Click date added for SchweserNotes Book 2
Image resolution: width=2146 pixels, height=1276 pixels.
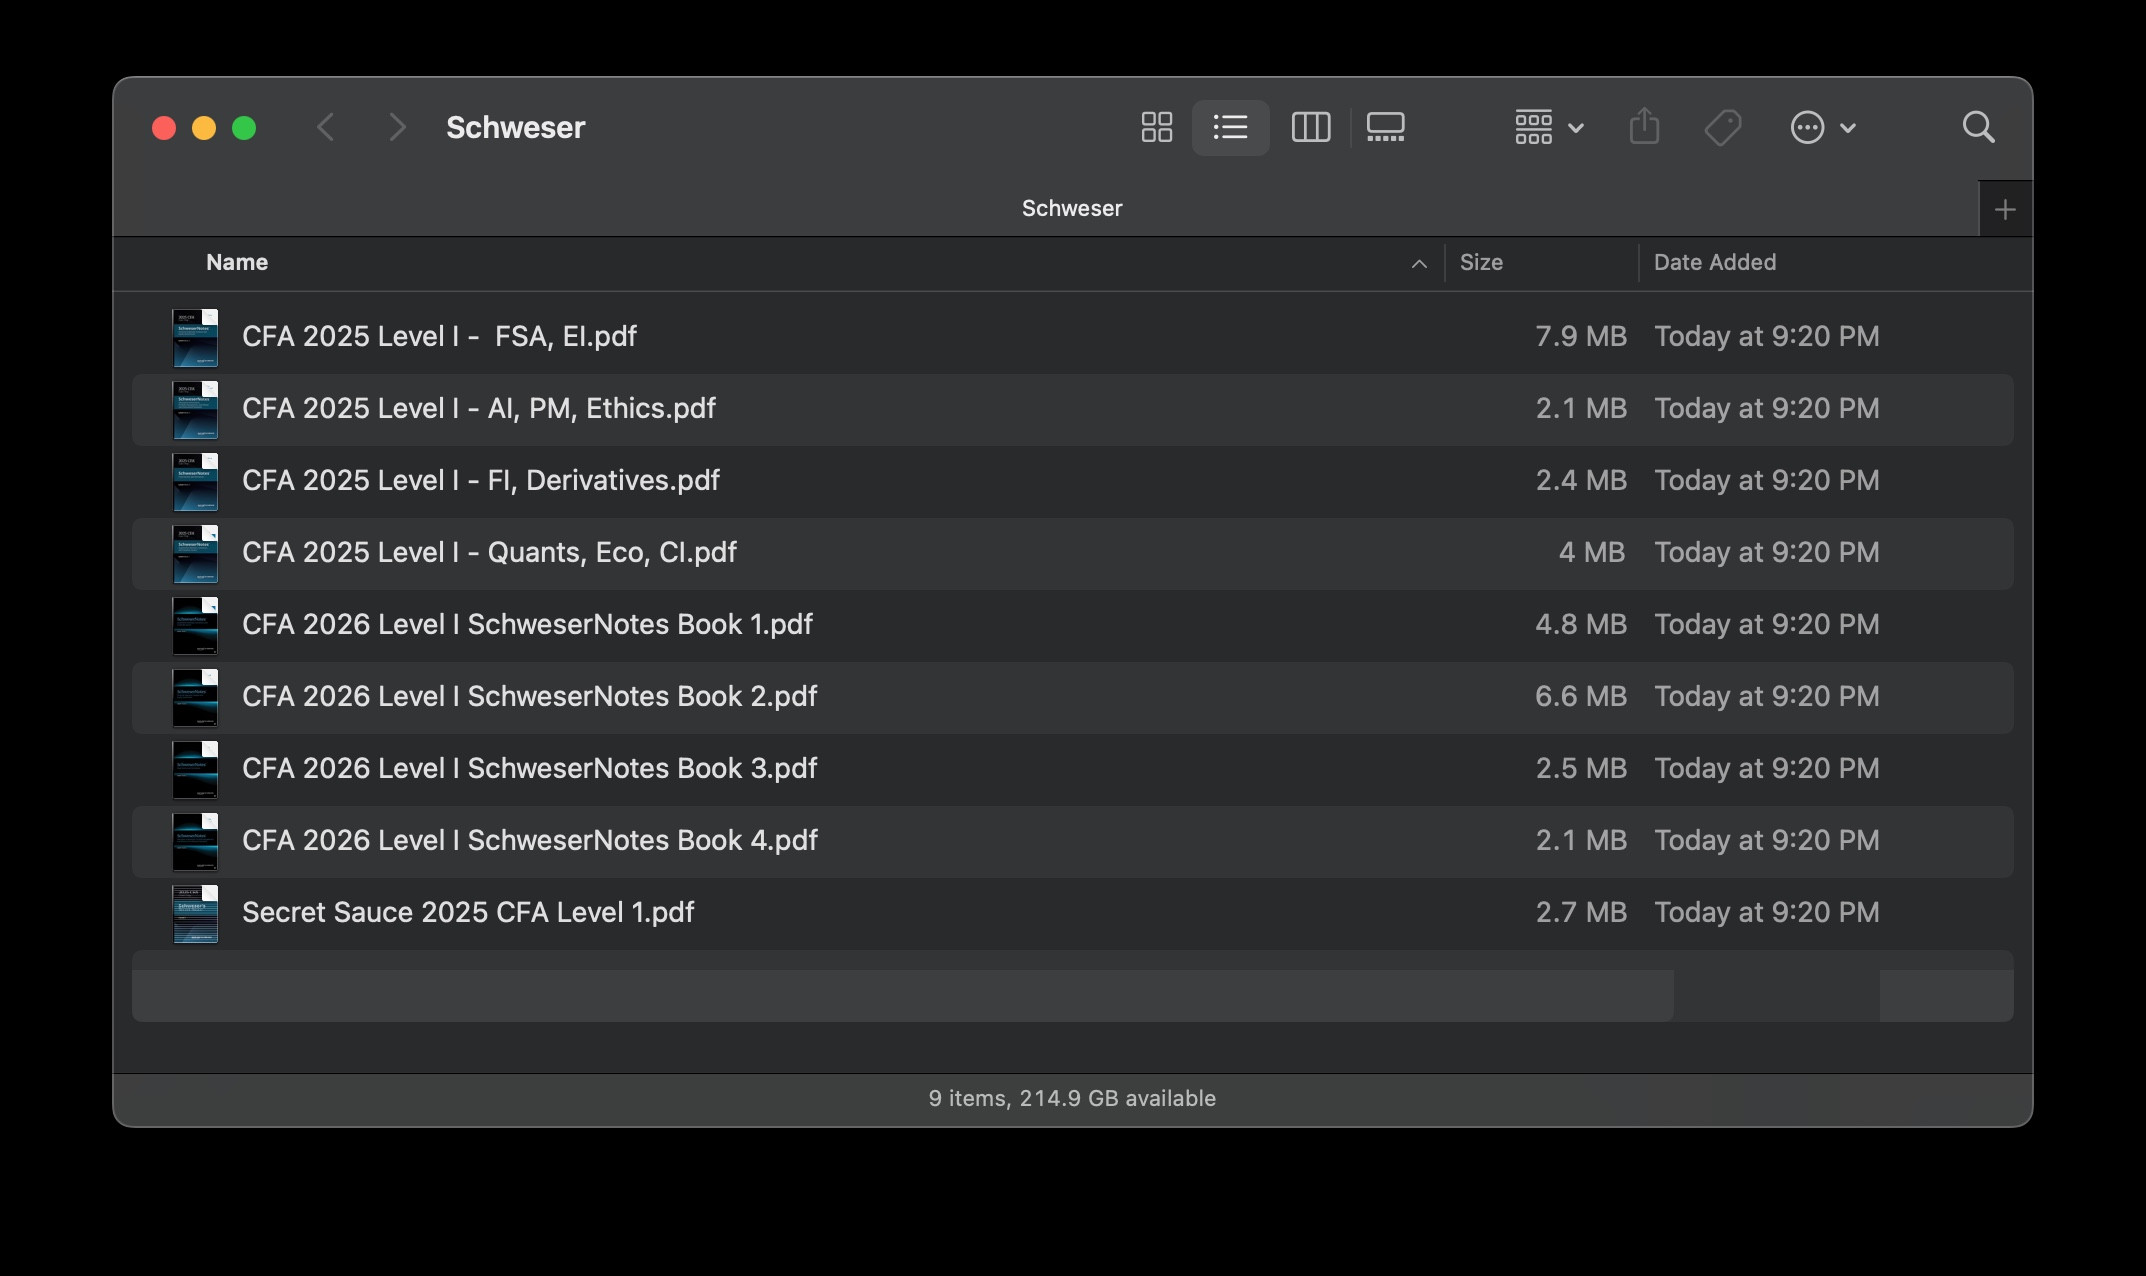pyautogui.click(x=1767, y=696)
